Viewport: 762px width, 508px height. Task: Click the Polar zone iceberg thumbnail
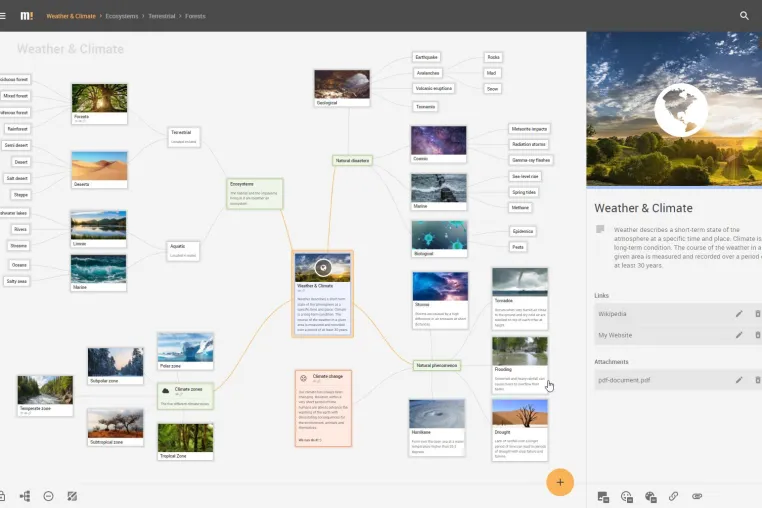pyautogui.click(x=185, y=347)
